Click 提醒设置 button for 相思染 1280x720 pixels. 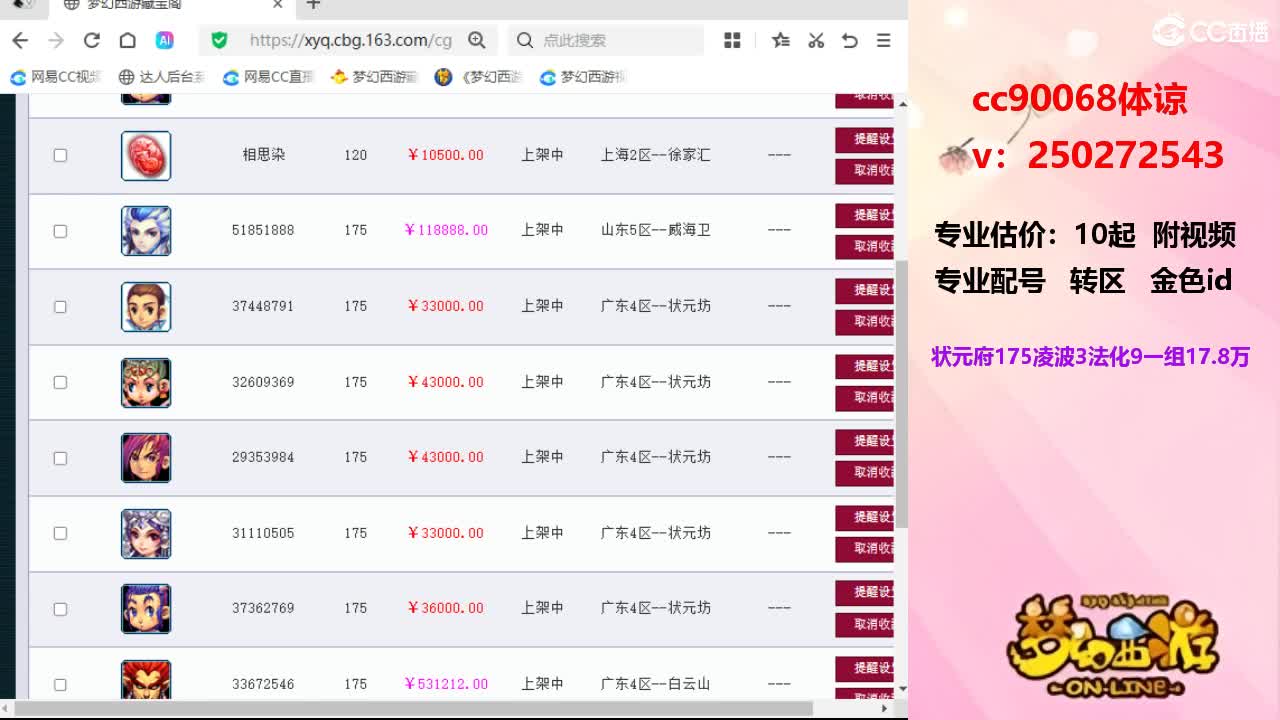[x=864, y=139]
